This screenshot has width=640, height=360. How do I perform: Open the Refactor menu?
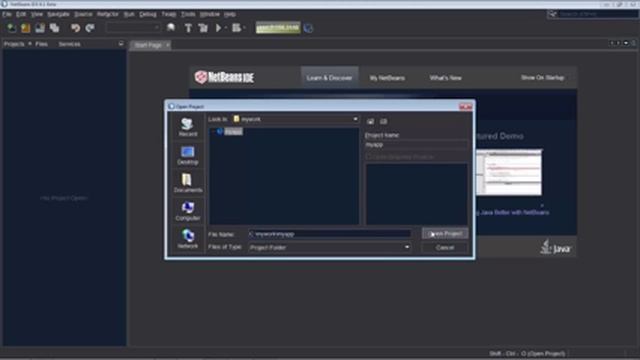tap(108, 14)
